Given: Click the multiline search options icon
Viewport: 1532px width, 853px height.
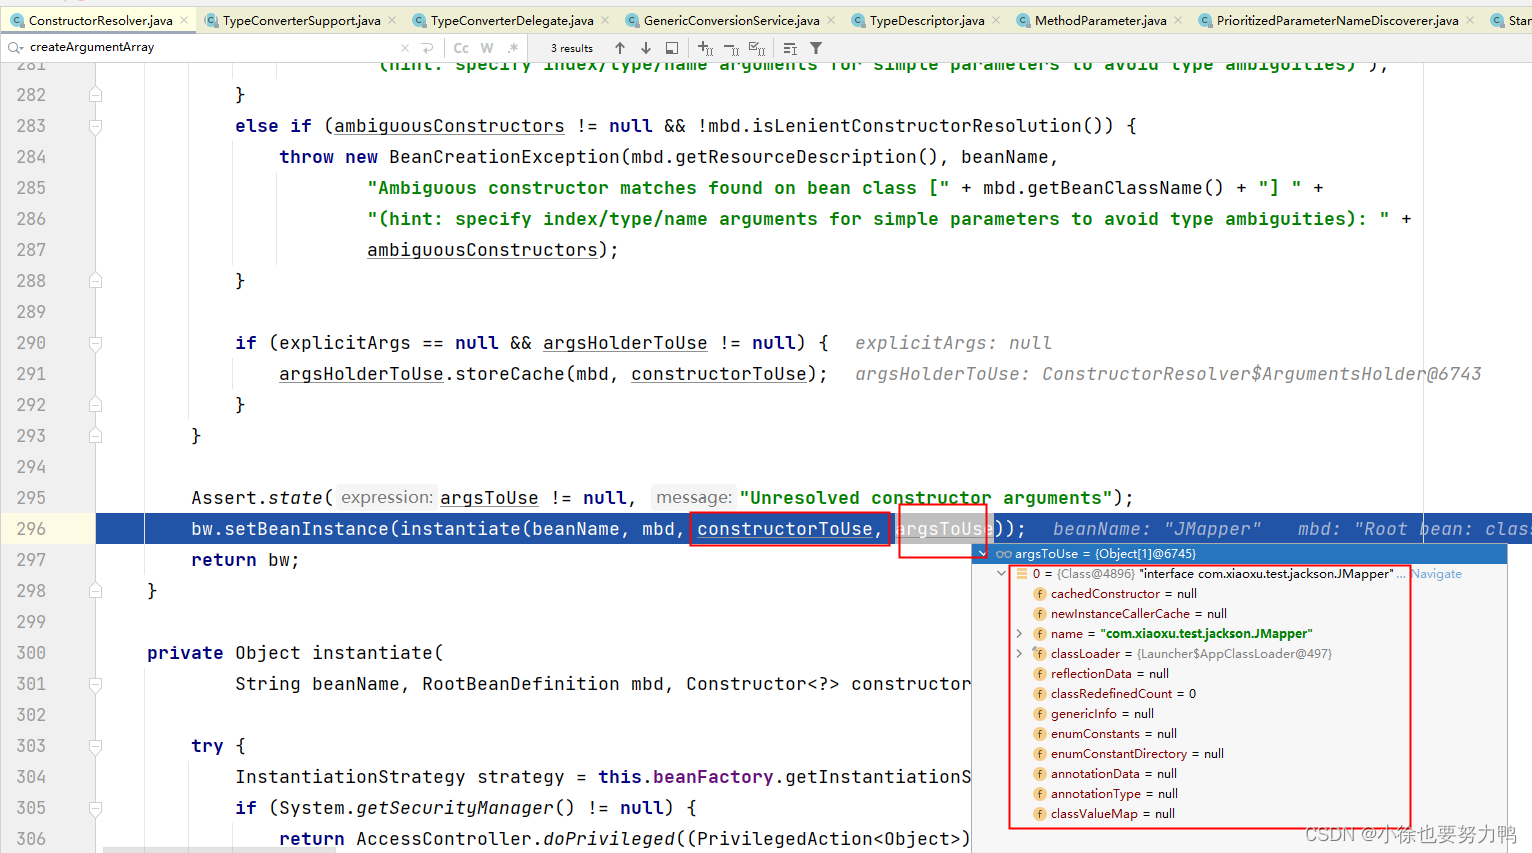Looking at the screenshot, I should tap(790, 48).
